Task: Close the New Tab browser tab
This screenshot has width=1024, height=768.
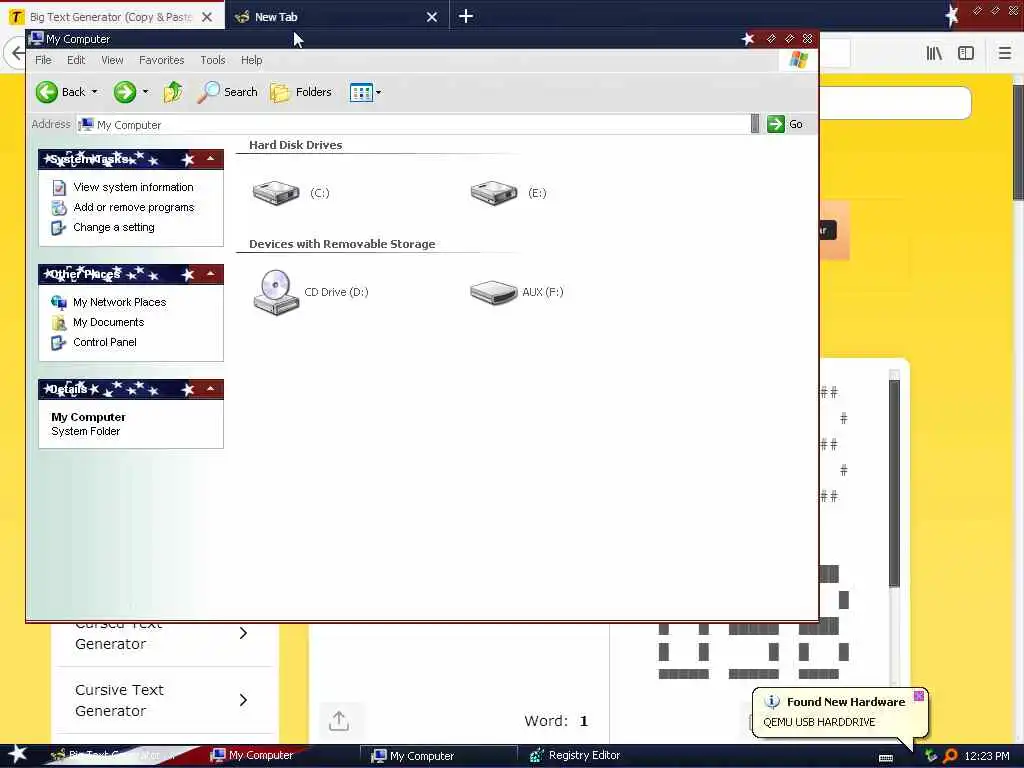Action: point(432,17)
